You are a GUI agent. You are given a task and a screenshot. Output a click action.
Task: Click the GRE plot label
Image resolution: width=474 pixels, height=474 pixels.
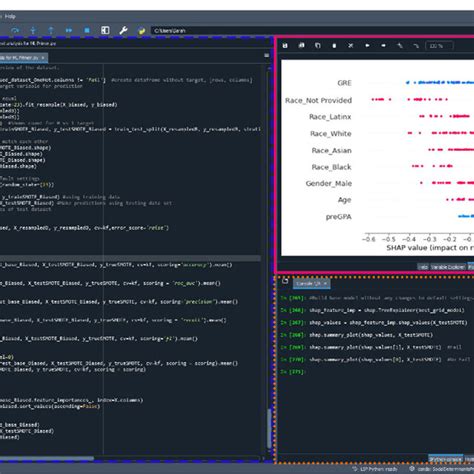(x=344, y=83)
